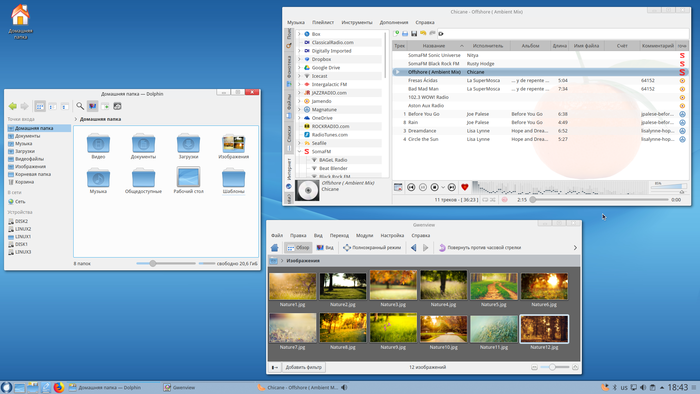This screenshot has width=700, height=394.
Task: Click Добавить фильтр button in Gwenview
Action: (x=304, y=367)
